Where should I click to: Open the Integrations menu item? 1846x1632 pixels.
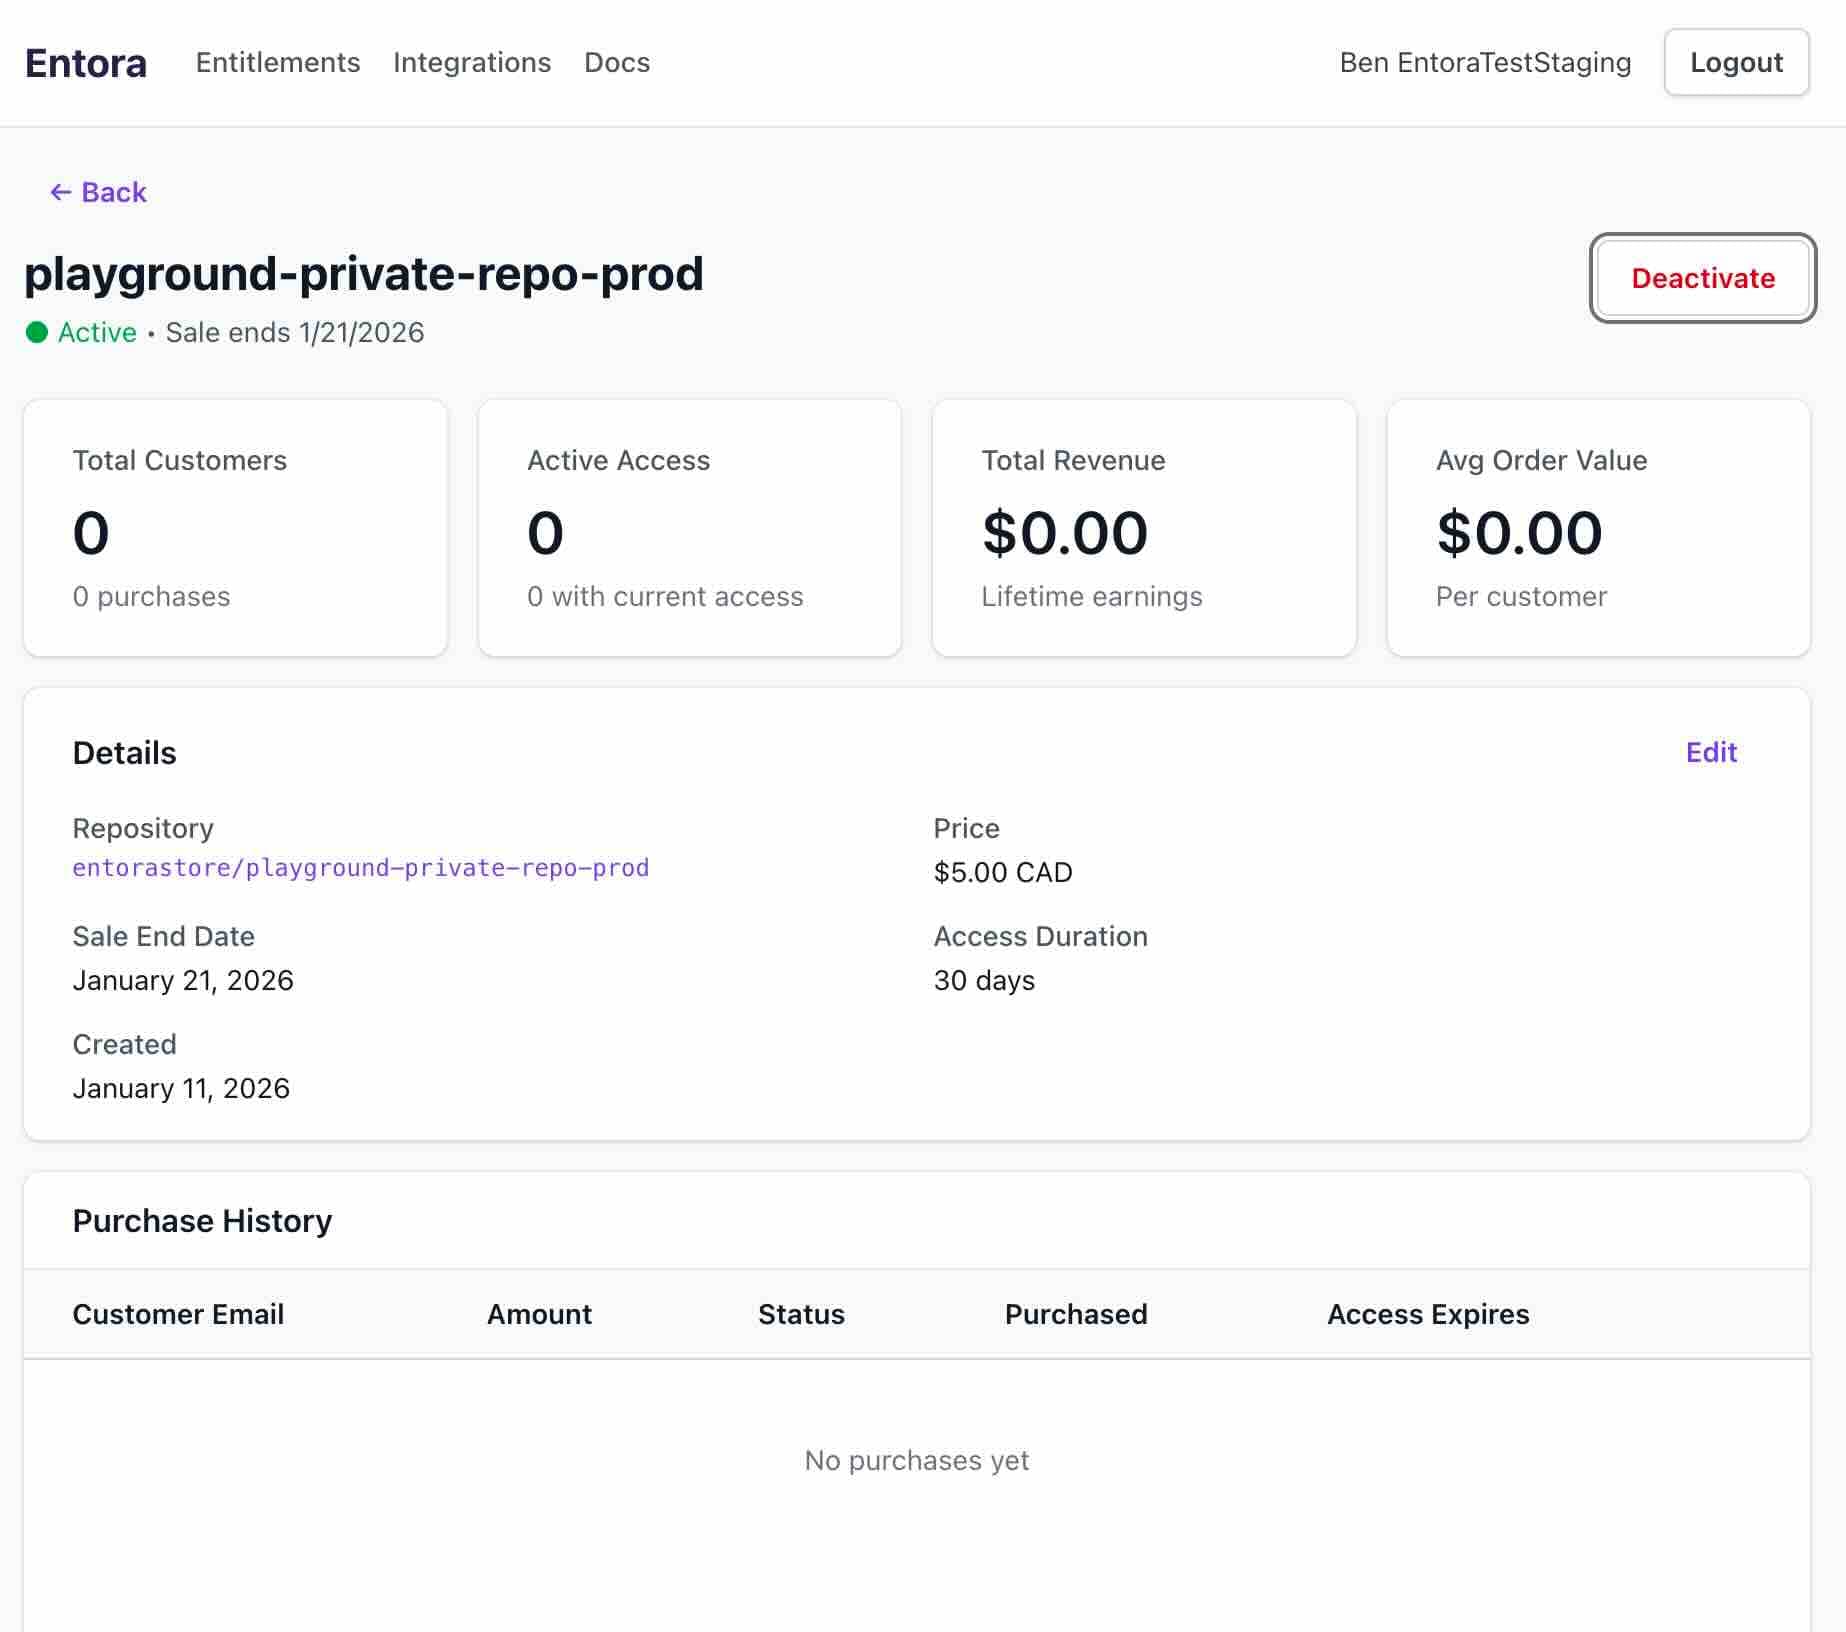[472, 62]
